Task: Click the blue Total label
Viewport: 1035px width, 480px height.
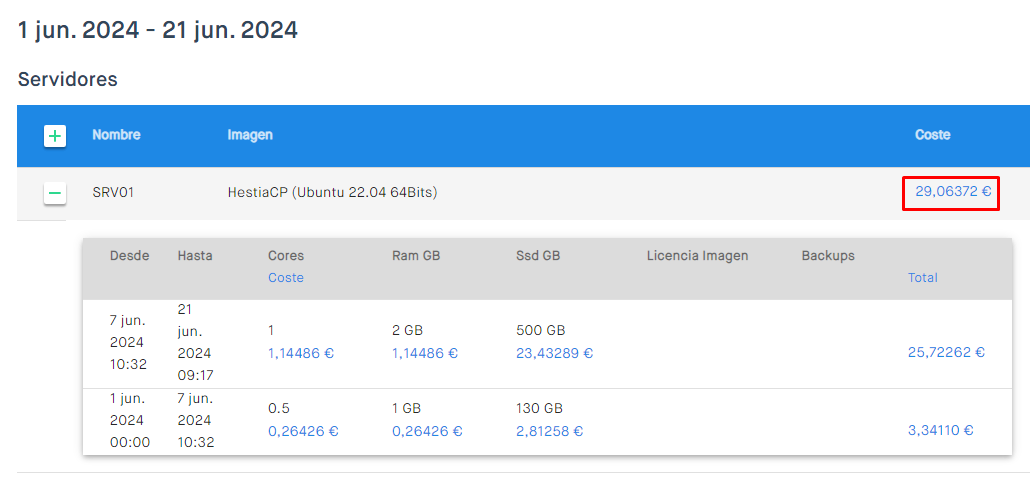Action: coord(923,278)
